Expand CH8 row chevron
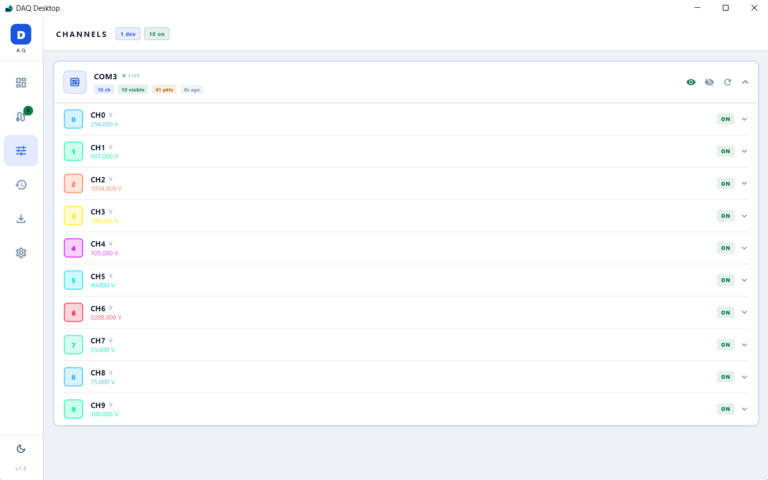Viewport: 768px width, 480px height. point(744,377)
